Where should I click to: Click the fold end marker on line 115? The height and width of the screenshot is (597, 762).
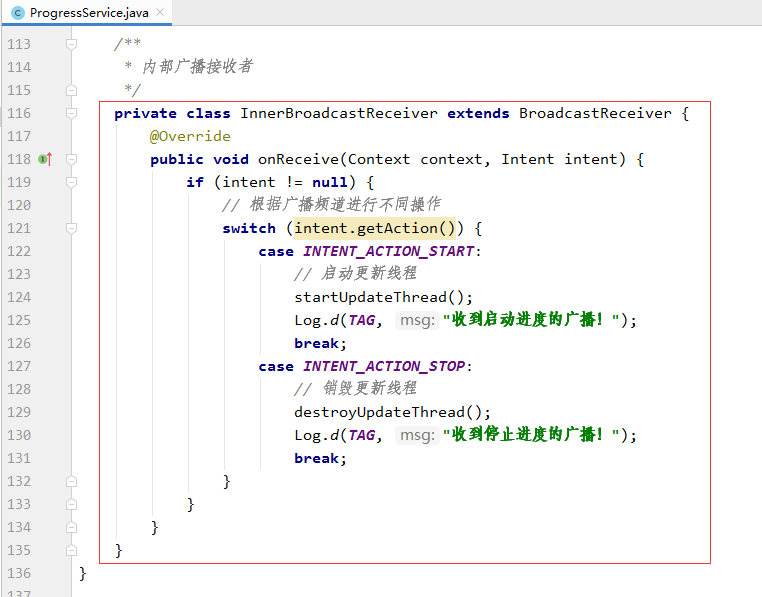point(71,90)
